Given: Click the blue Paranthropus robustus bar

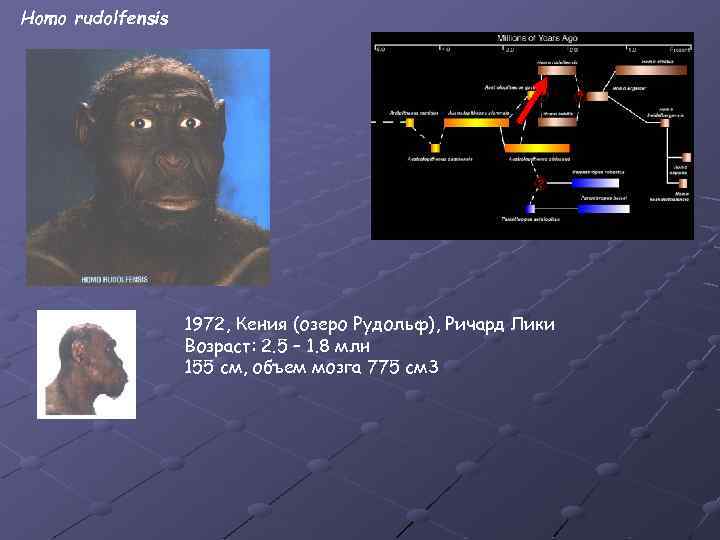Looking at the screenshot, I should point(595,183).
